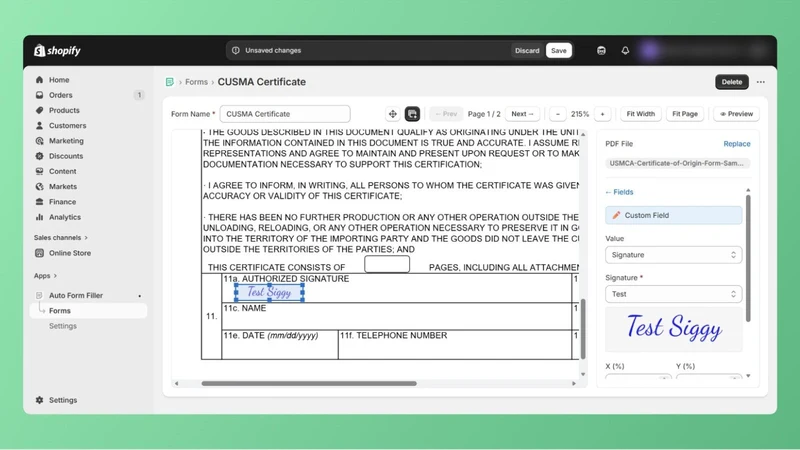Viewport: 800px width, 450px height.
Task: Click the Auto Form Filler app icon in breadcrumb
Action: point(170,82)
